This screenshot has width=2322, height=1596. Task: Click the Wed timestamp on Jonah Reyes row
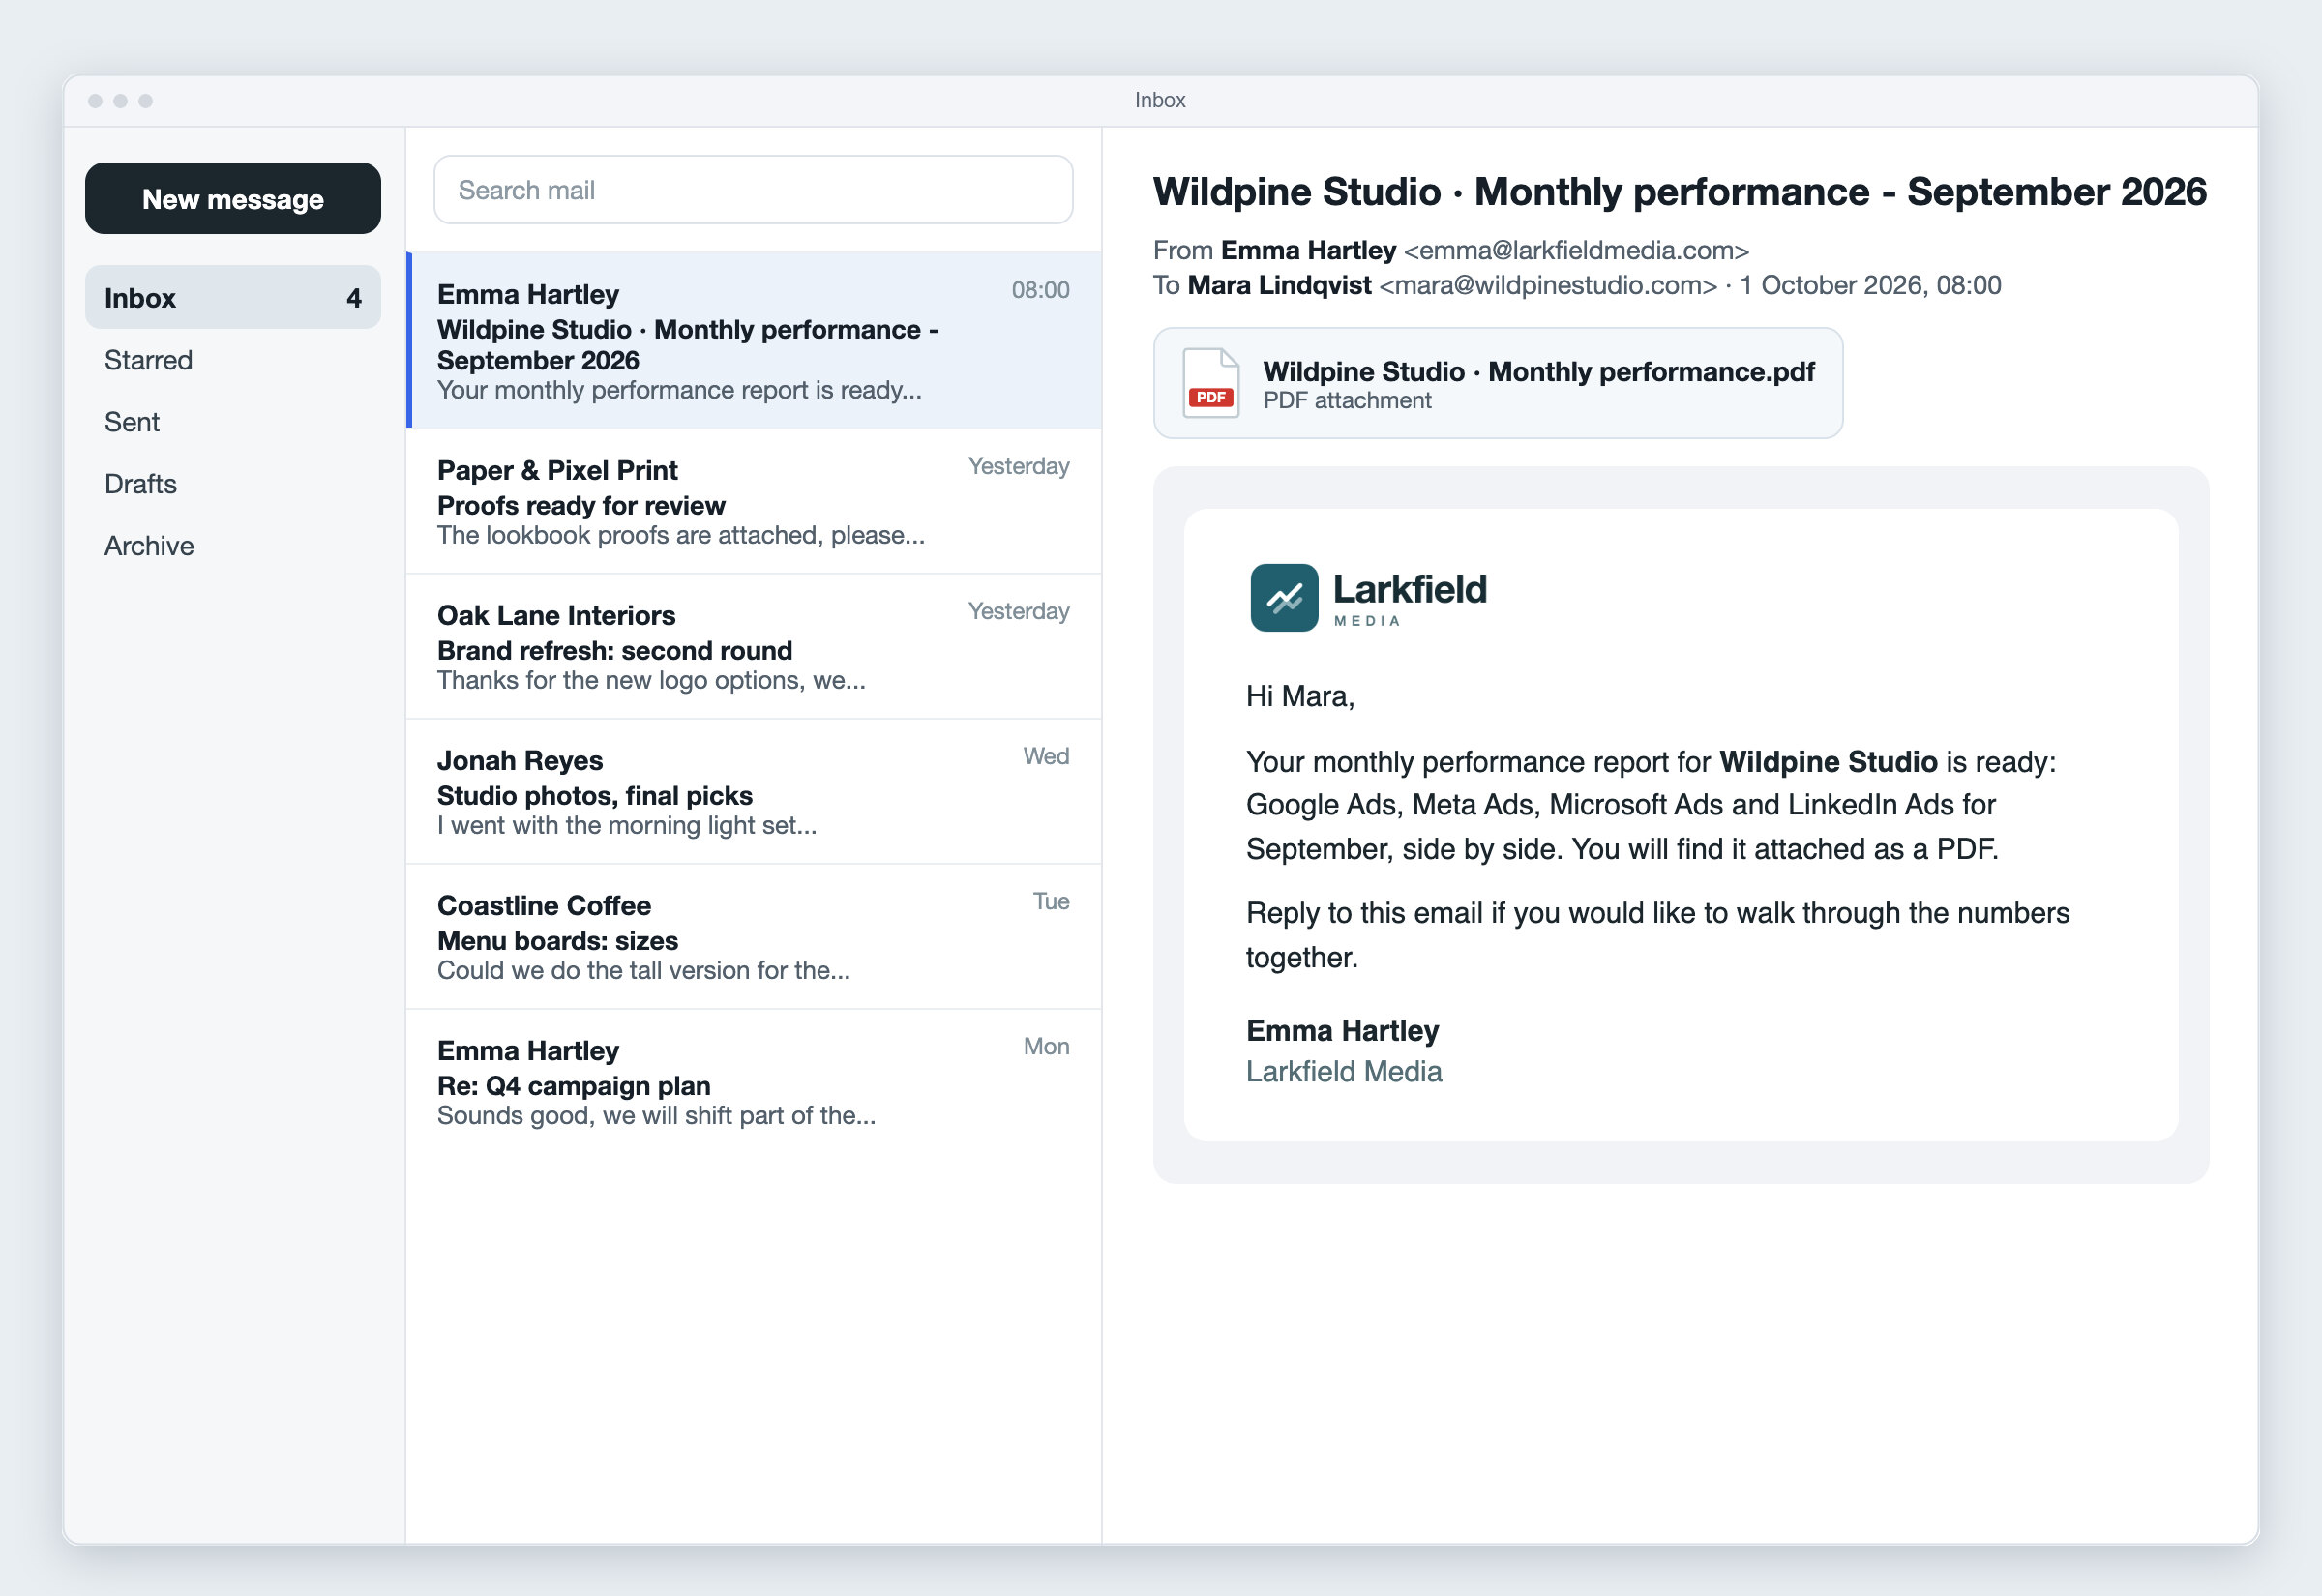pos(1046,756)
